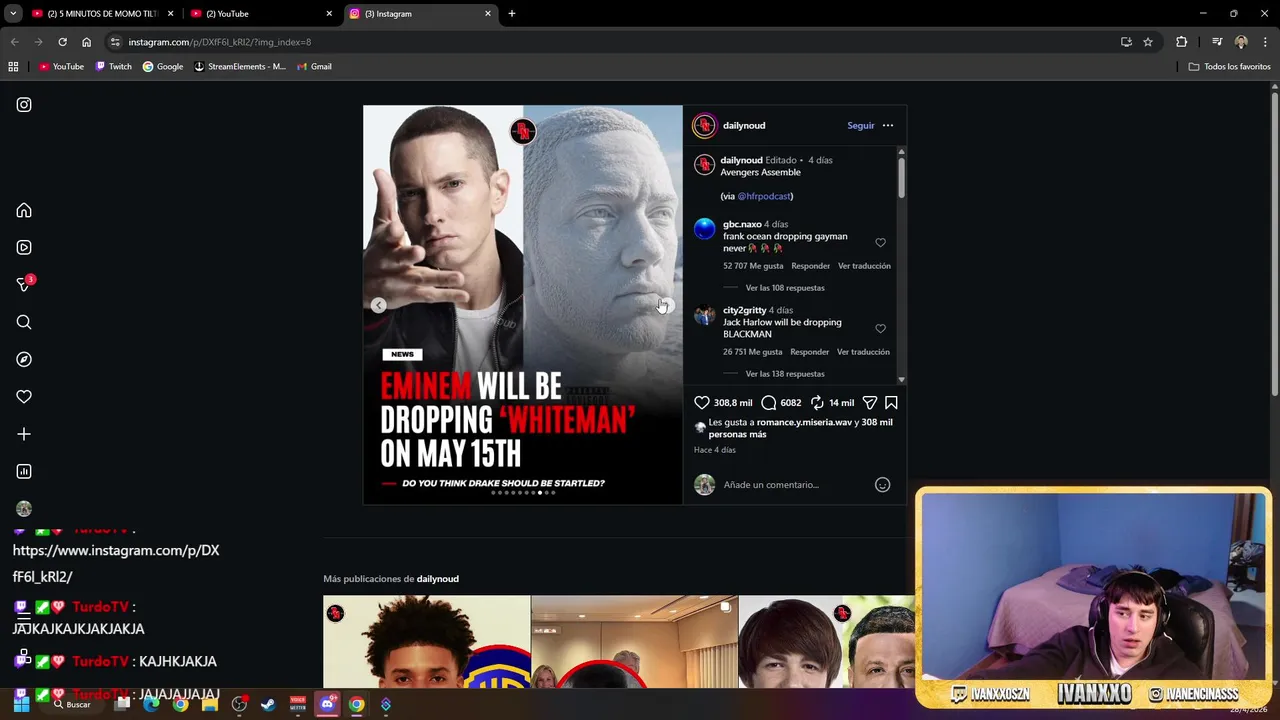Like gbc.naxo's comment

point(880,242)
